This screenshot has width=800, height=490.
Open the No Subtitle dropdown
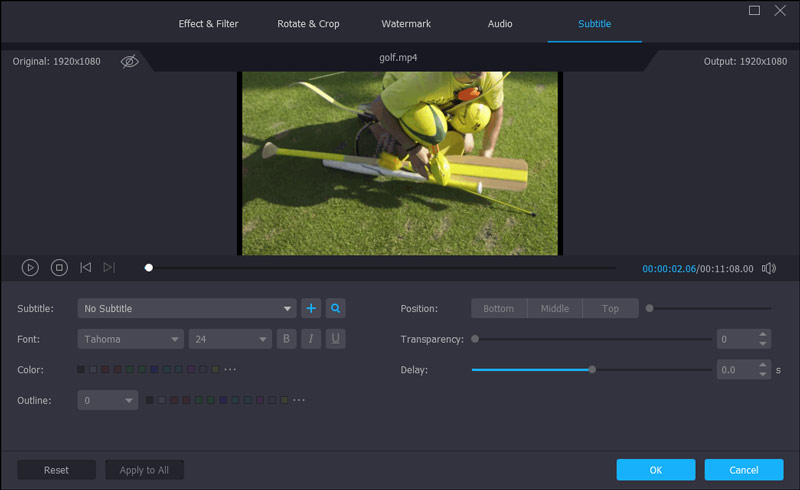coord(187,308)
